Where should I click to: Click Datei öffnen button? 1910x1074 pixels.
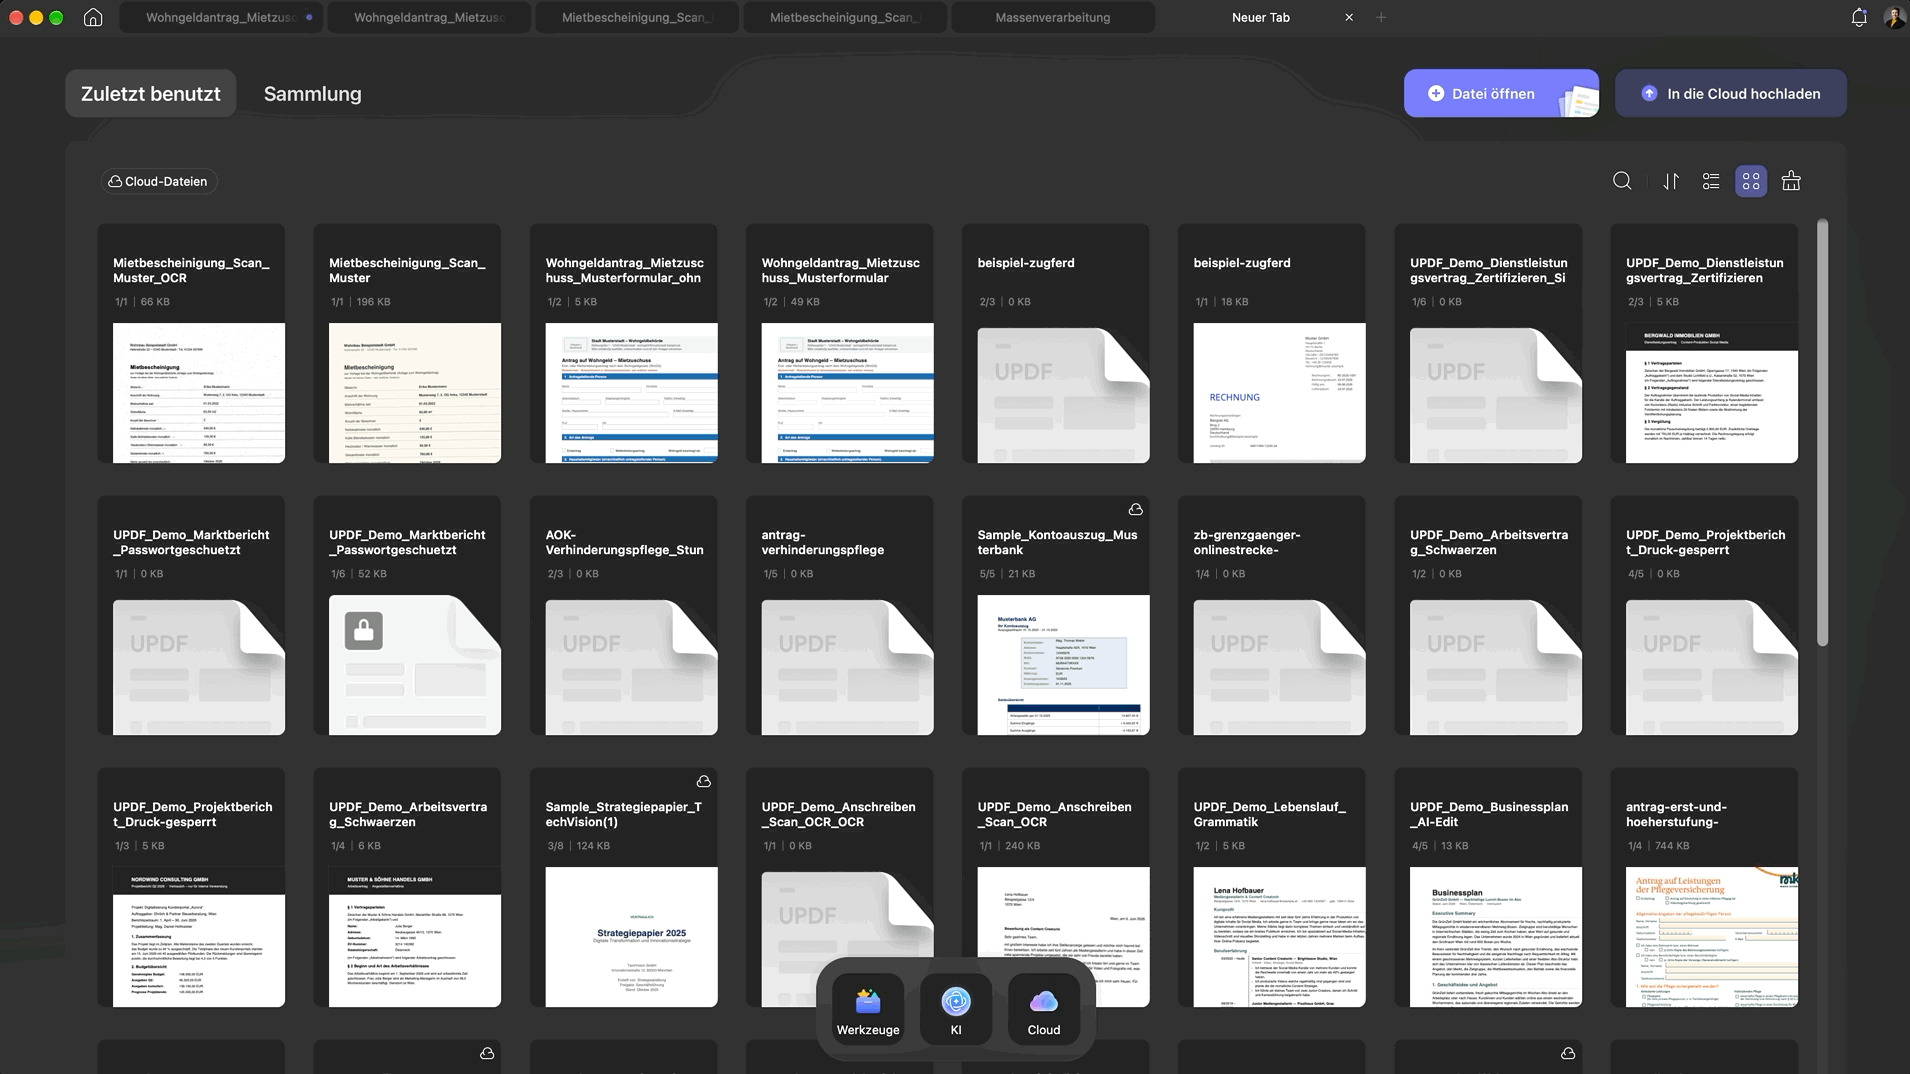1501,93
